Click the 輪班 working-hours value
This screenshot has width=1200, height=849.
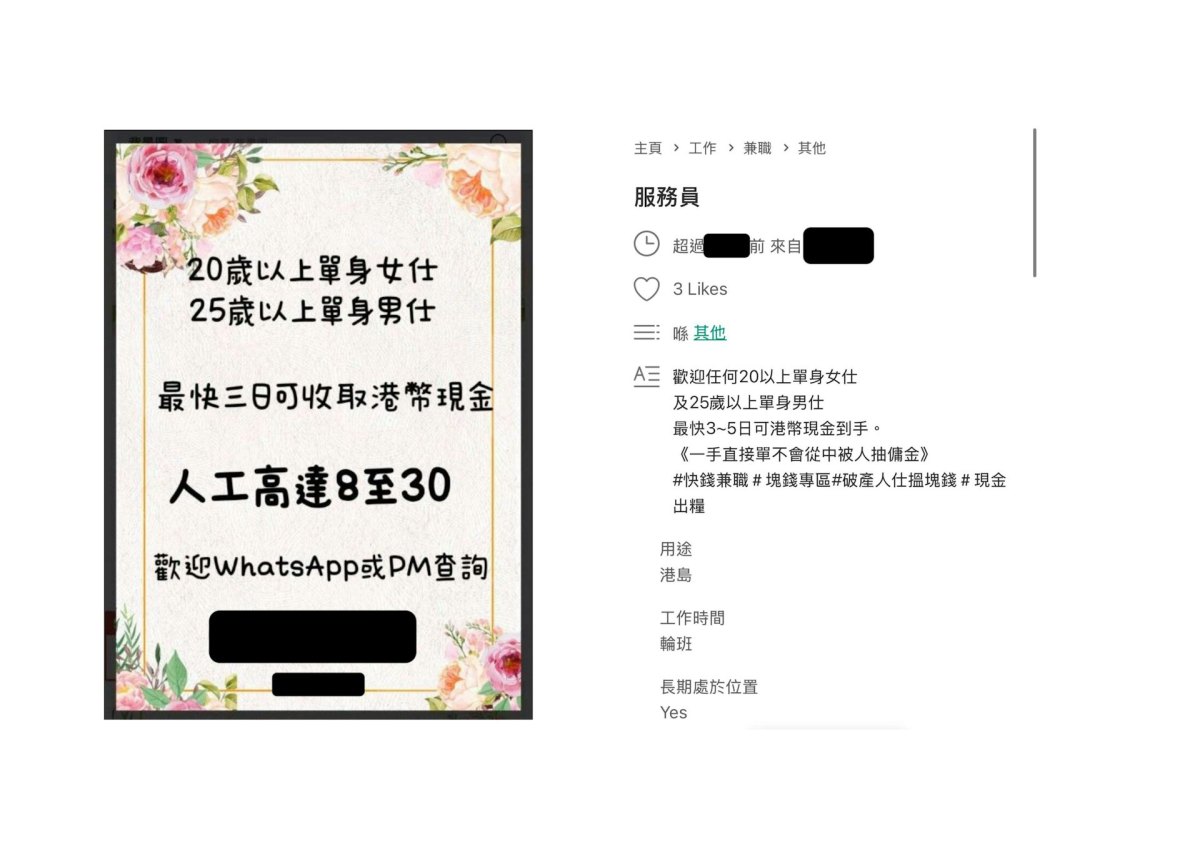point(676,644)
